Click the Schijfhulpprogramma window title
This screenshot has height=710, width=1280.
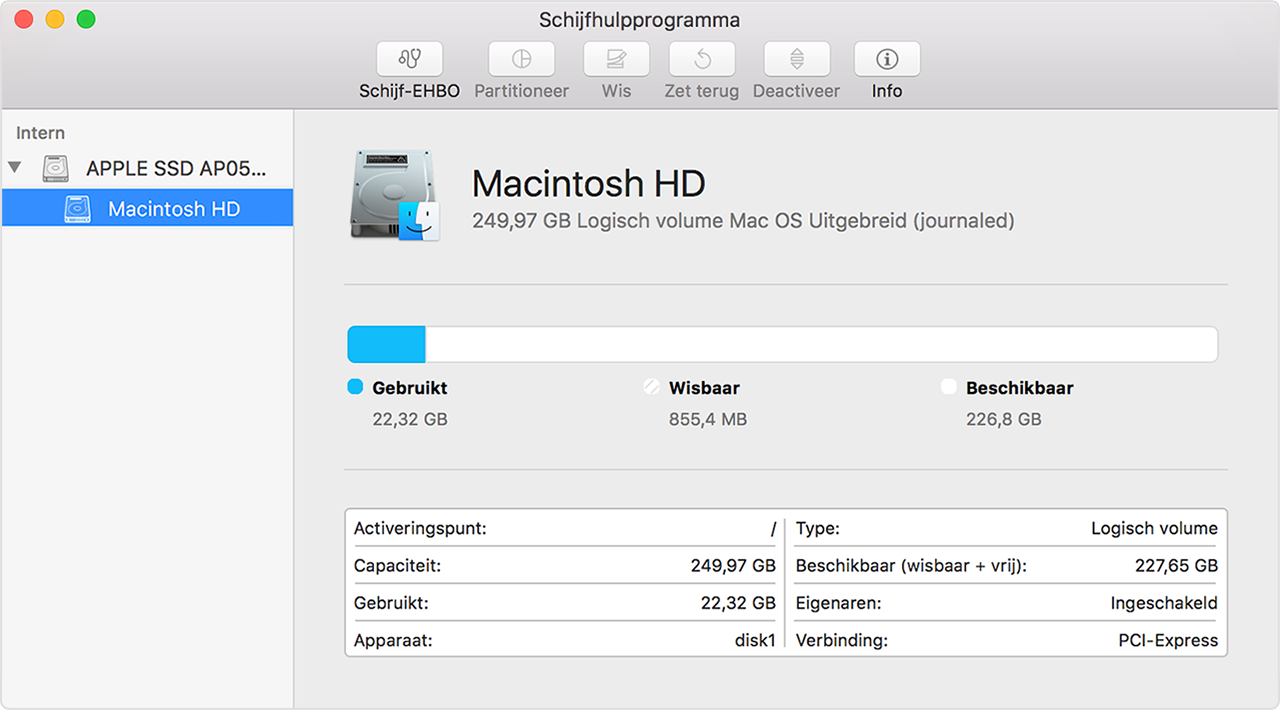[x=640, y=20]
